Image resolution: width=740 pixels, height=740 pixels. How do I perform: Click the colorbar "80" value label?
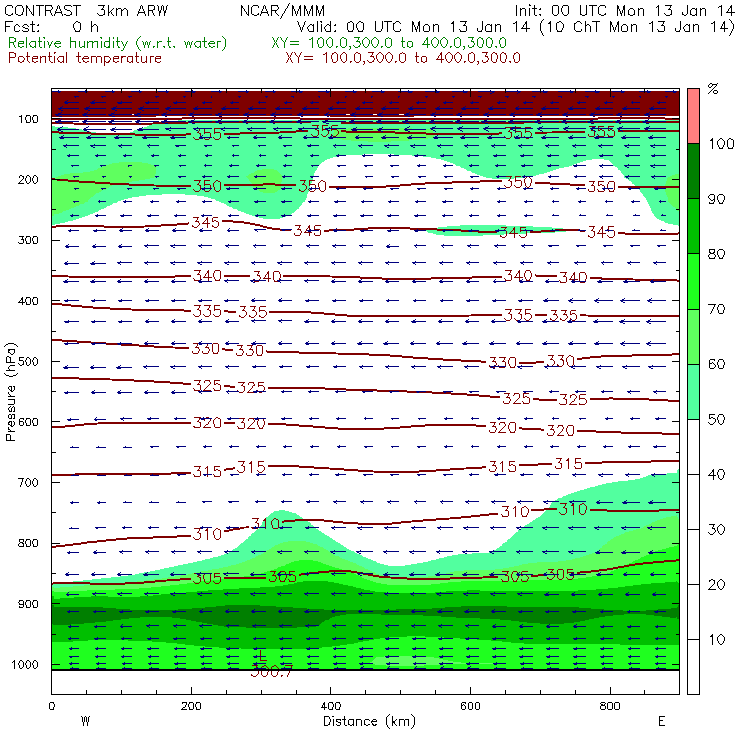[x=716, y=254]
